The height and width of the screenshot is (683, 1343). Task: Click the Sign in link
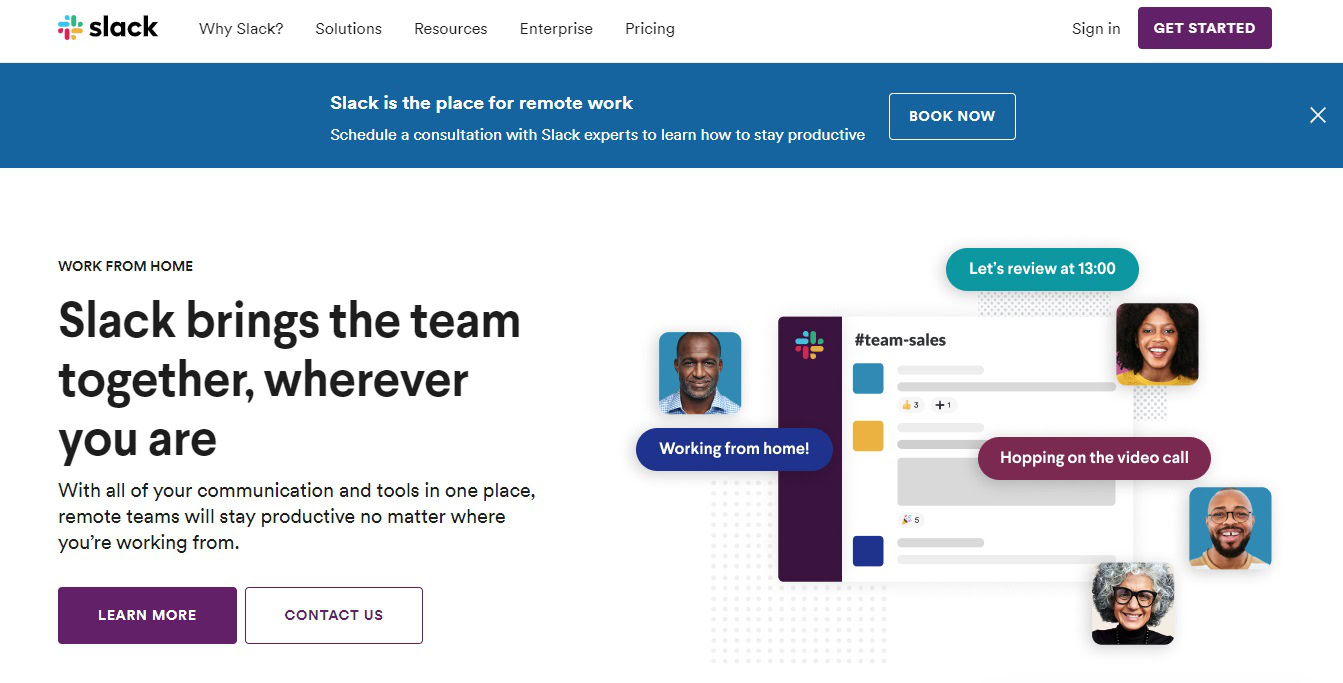click(1096, 29)
